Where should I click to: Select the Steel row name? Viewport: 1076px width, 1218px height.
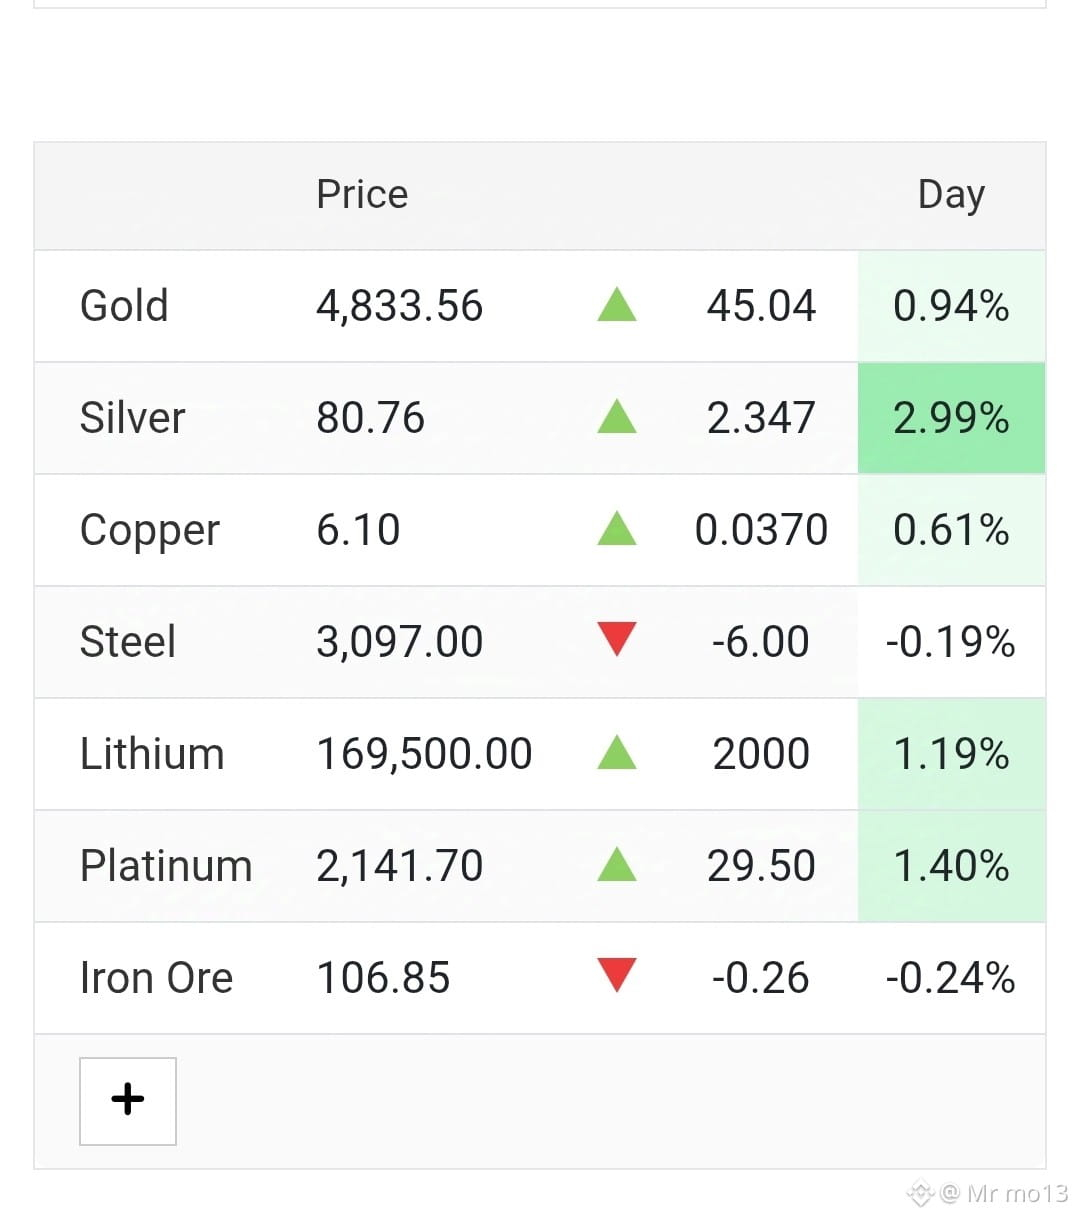pos(128,642)
